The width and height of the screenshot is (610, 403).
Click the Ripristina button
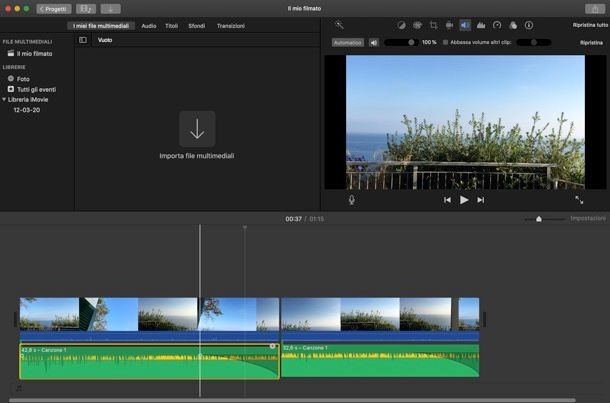(591, 43)
